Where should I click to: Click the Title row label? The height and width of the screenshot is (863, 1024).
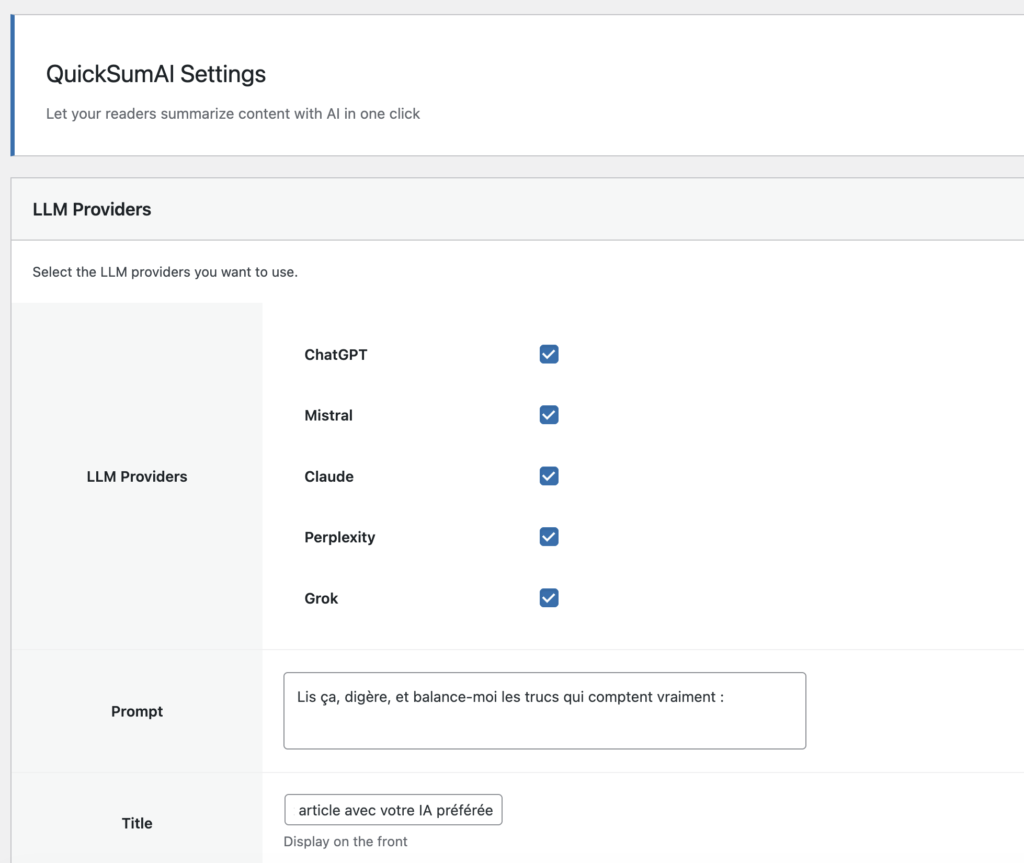(x=136, y=823)
